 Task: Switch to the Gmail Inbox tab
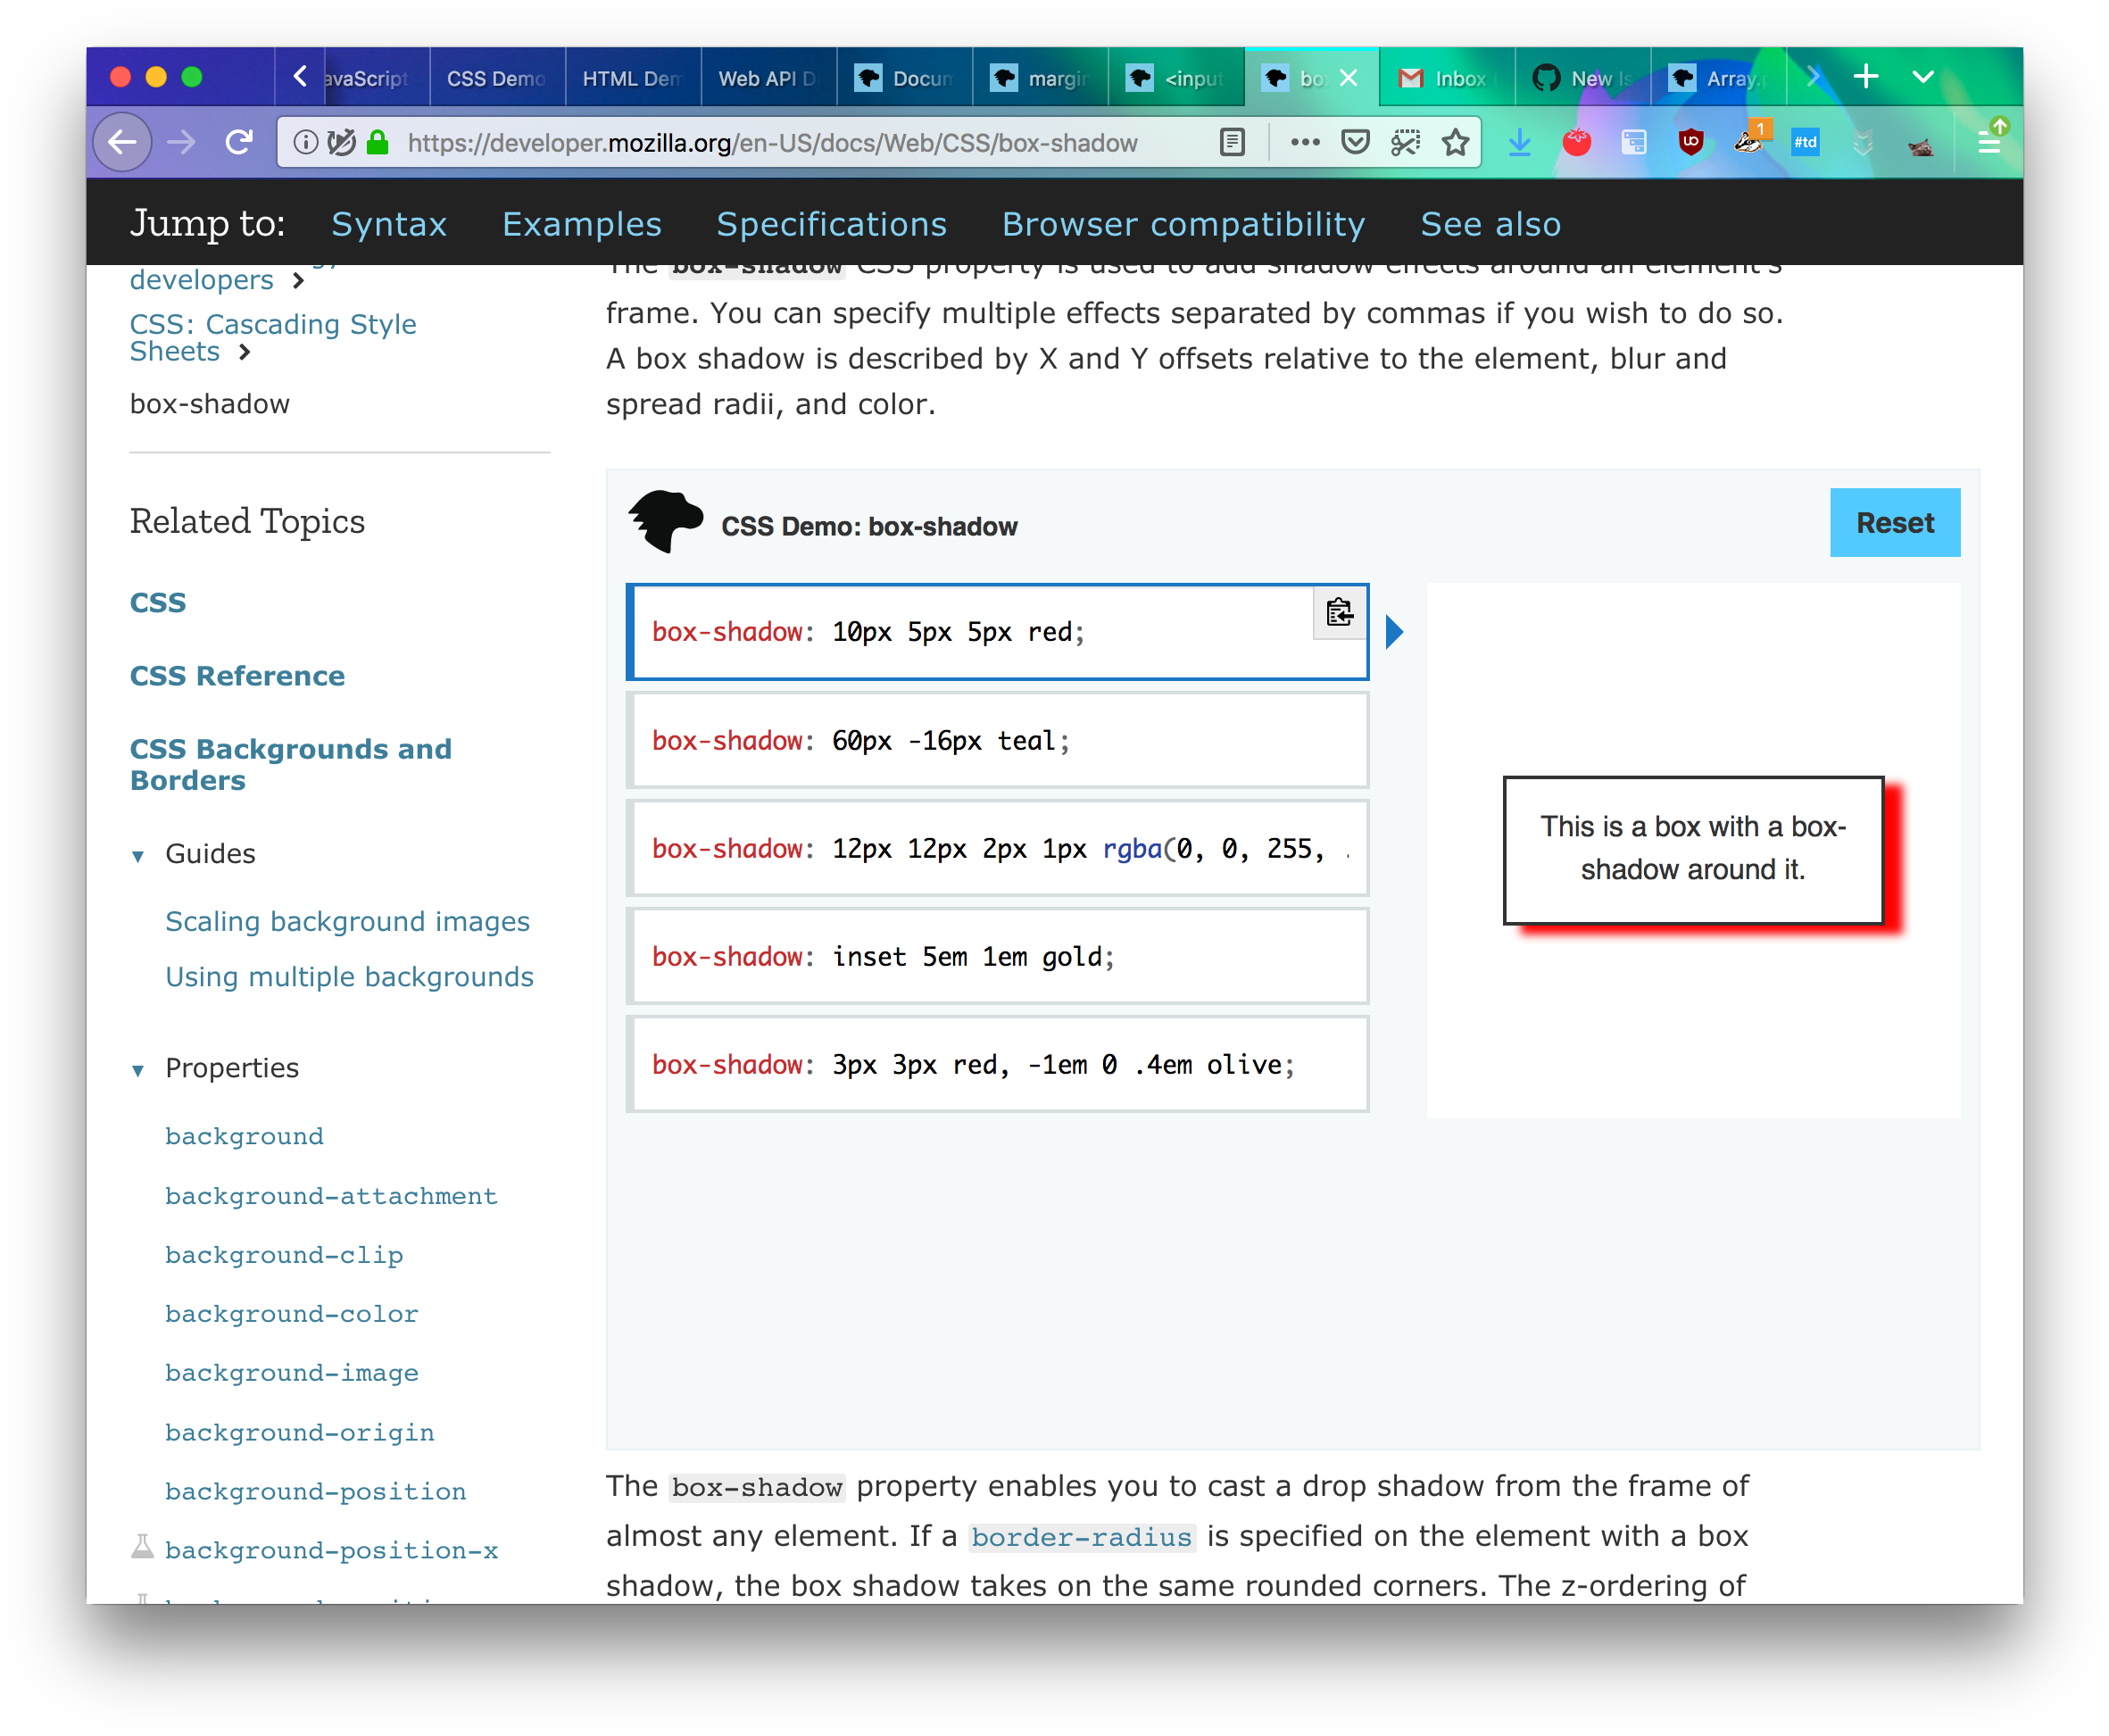[x=1446, y=78]
